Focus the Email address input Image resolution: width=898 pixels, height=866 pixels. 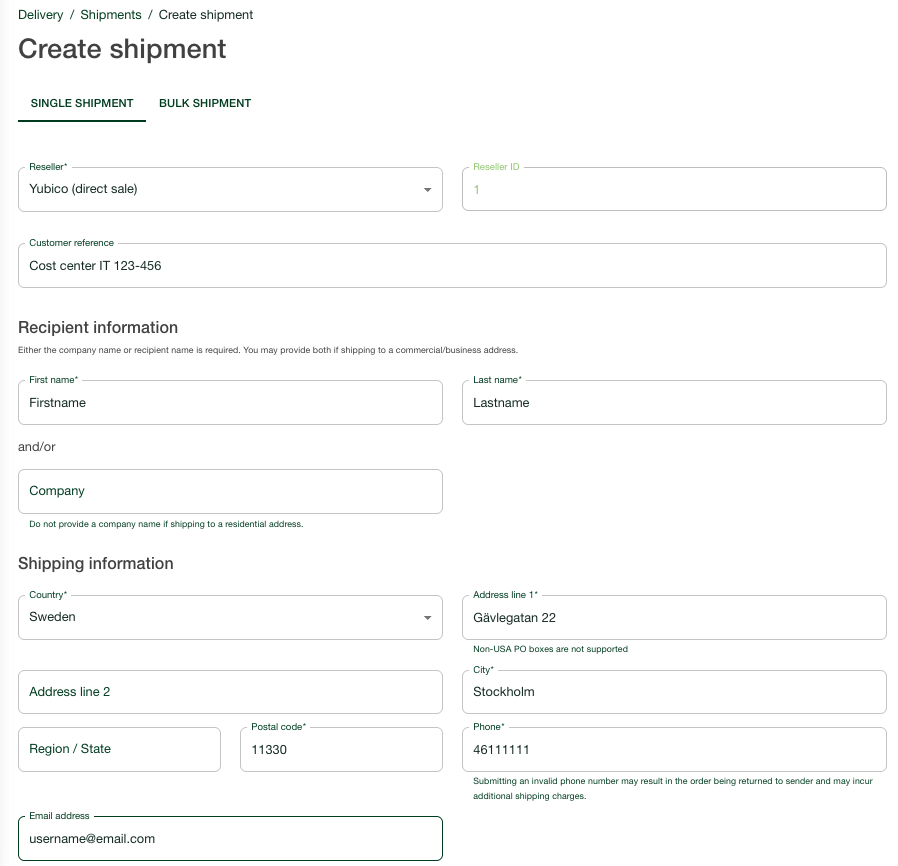point(230,839)
